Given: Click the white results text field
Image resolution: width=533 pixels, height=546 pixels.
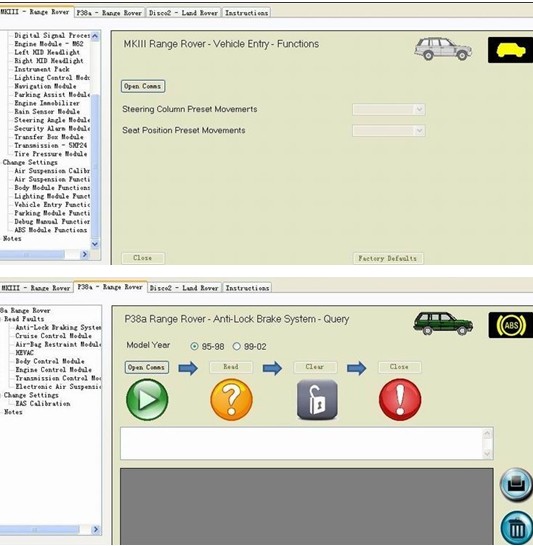Looking at the screenshot, I should [307, 443].
